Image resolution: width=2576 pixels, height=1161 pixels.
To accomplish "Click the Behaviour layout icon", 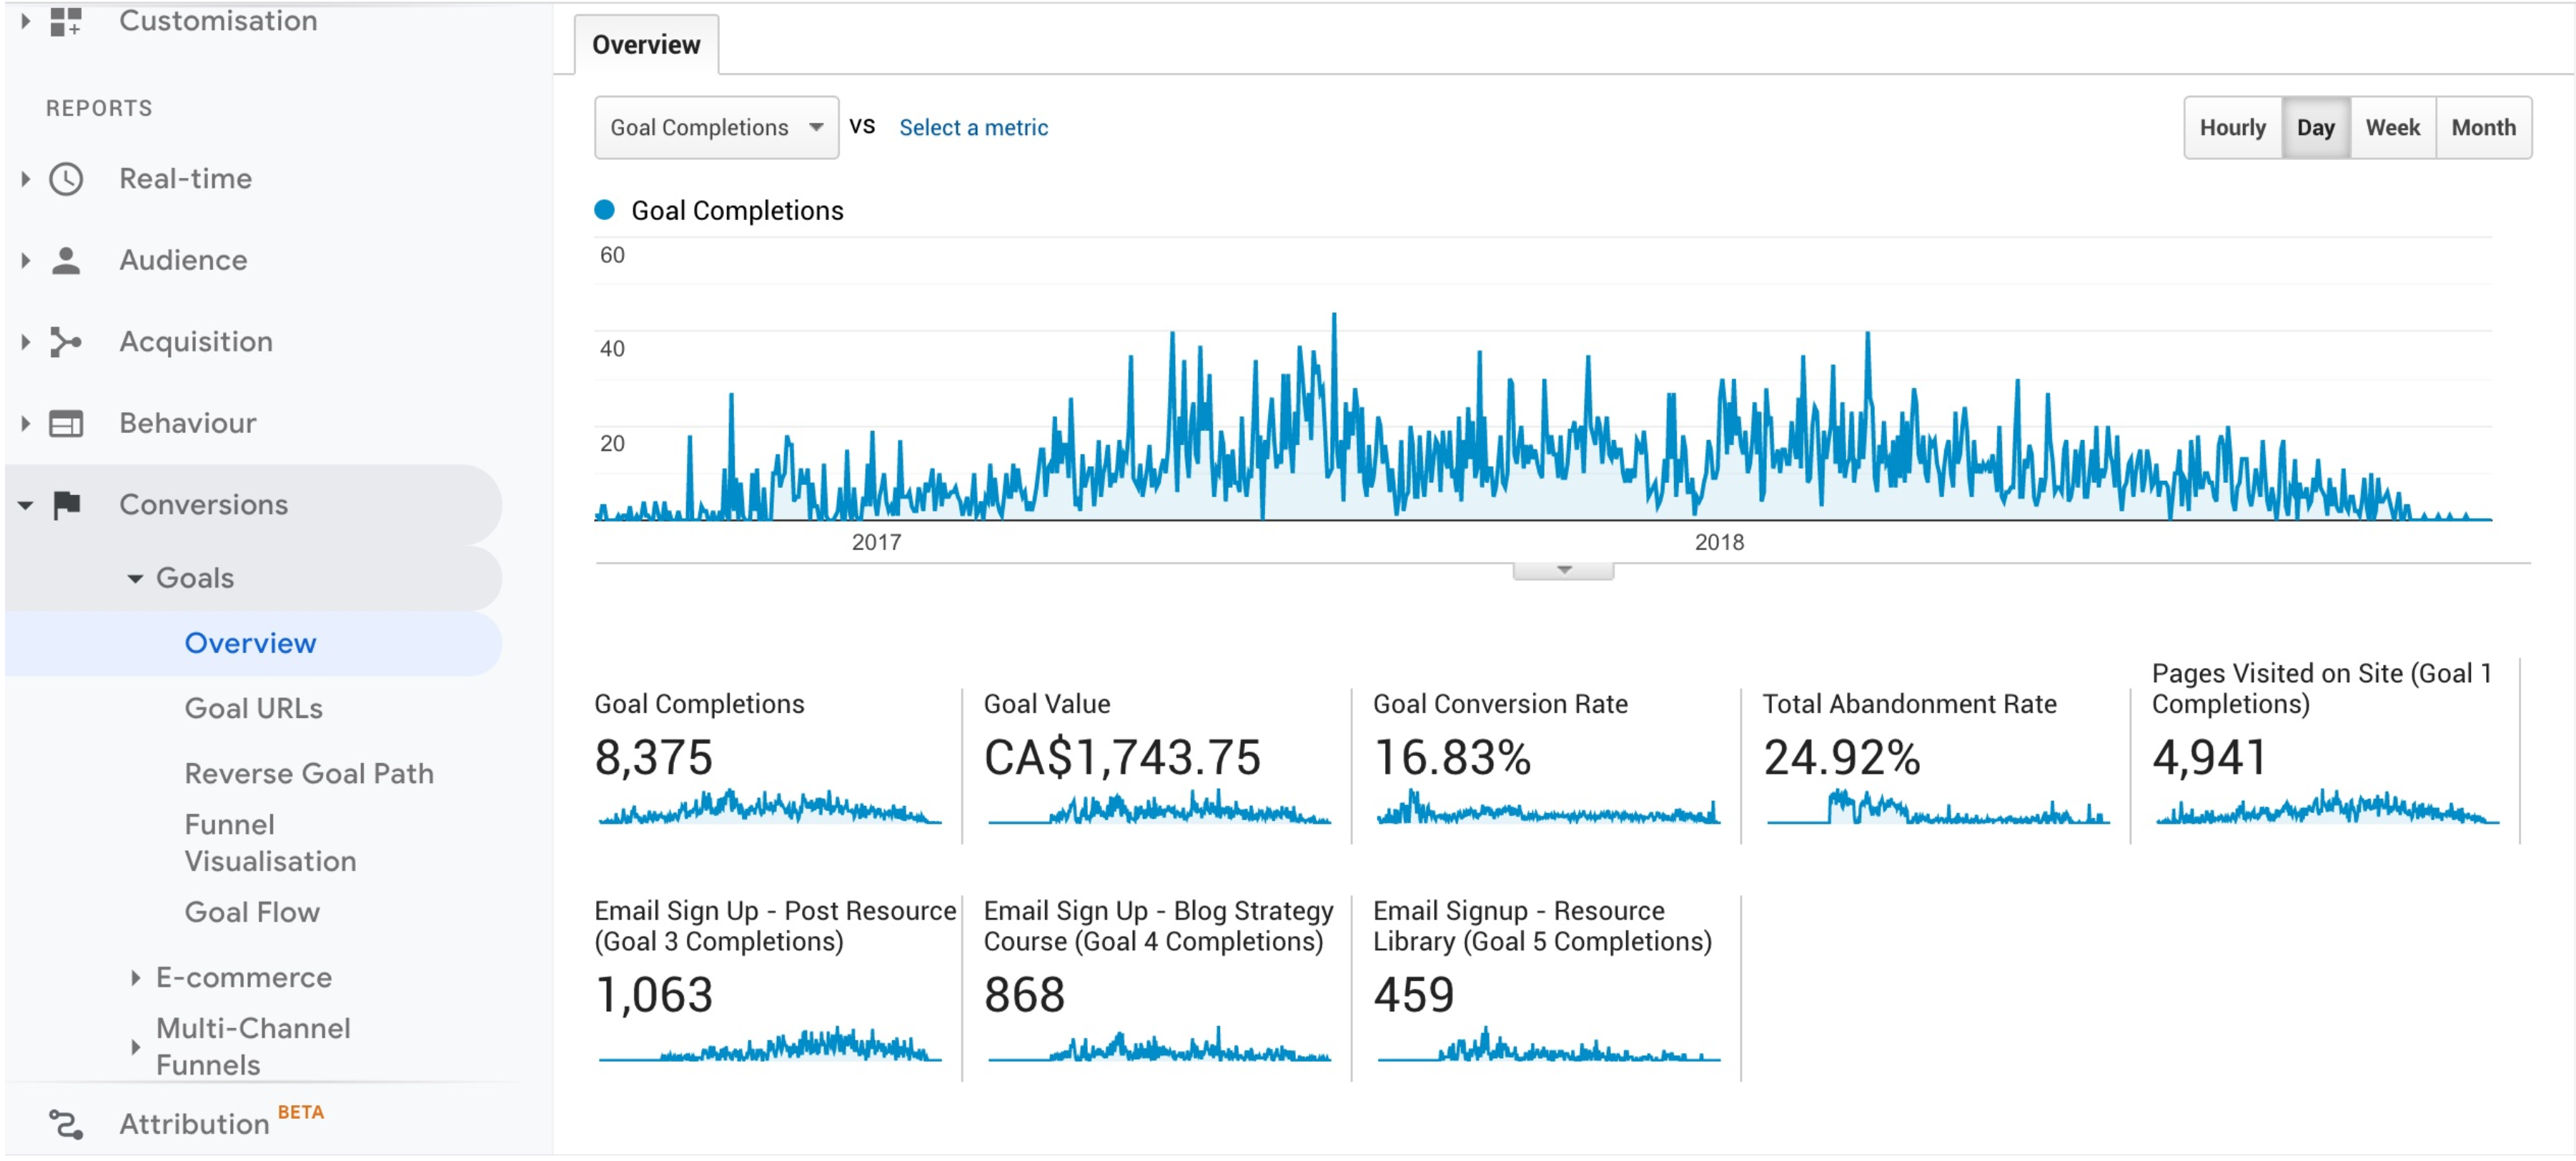I will coord(66,424).
